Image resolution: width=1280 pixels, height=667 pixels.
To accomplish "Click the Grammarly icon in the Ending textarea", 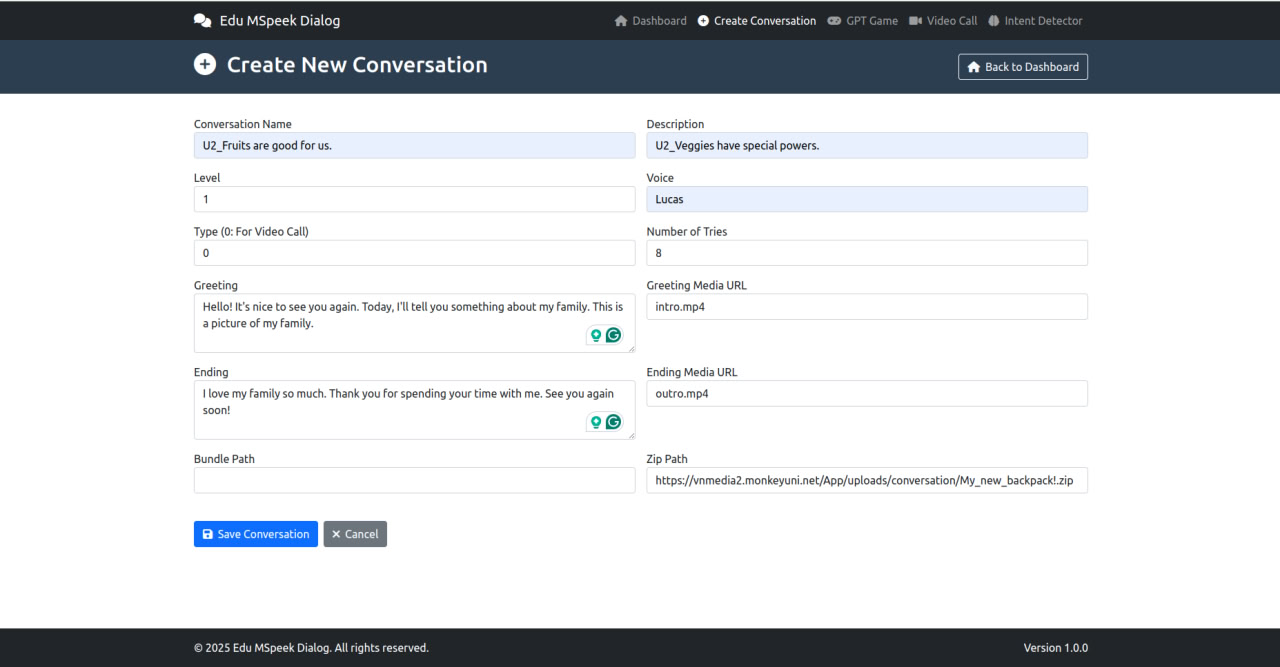I will pyautogui.click(x=614, y=422).
